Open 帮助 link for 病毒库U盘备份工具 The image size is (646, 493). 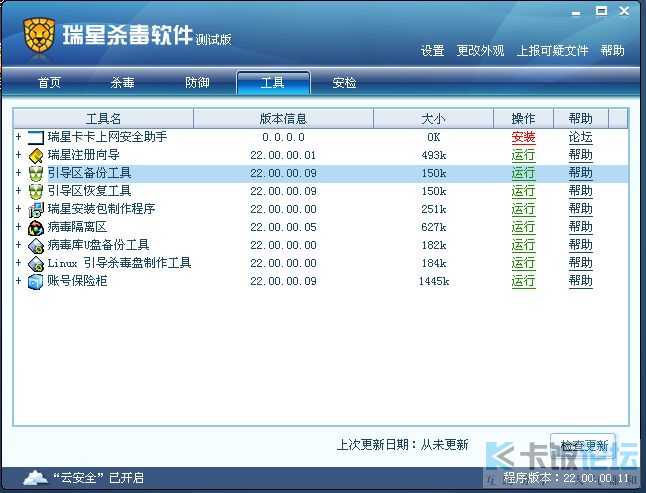pyautogui.click(x=580, y=245)
